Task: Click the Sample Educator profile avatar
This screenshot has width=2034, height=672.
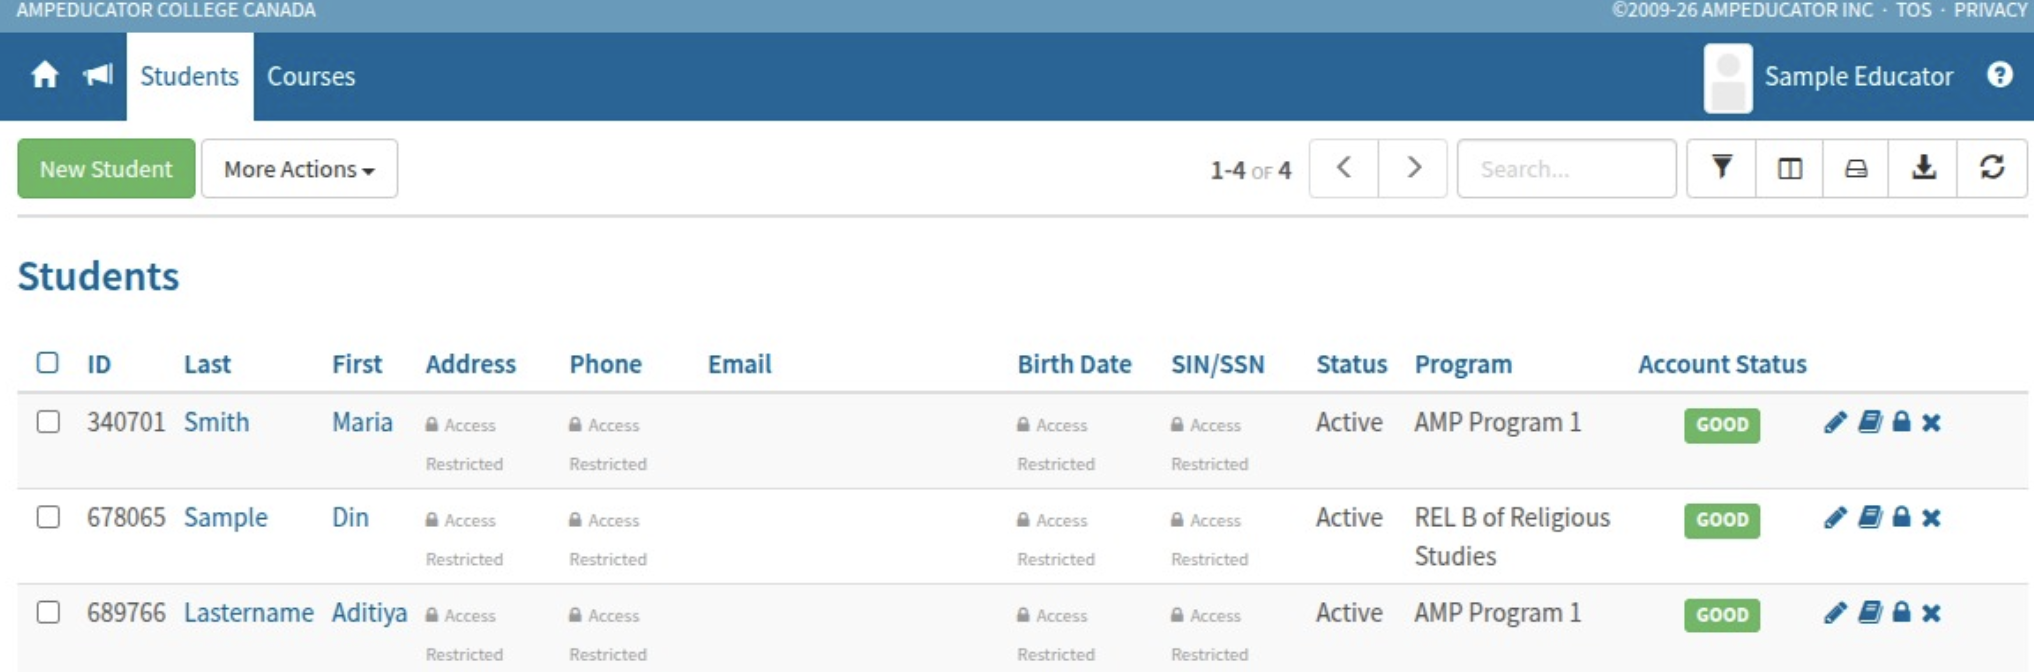Action: point(1728,77)
